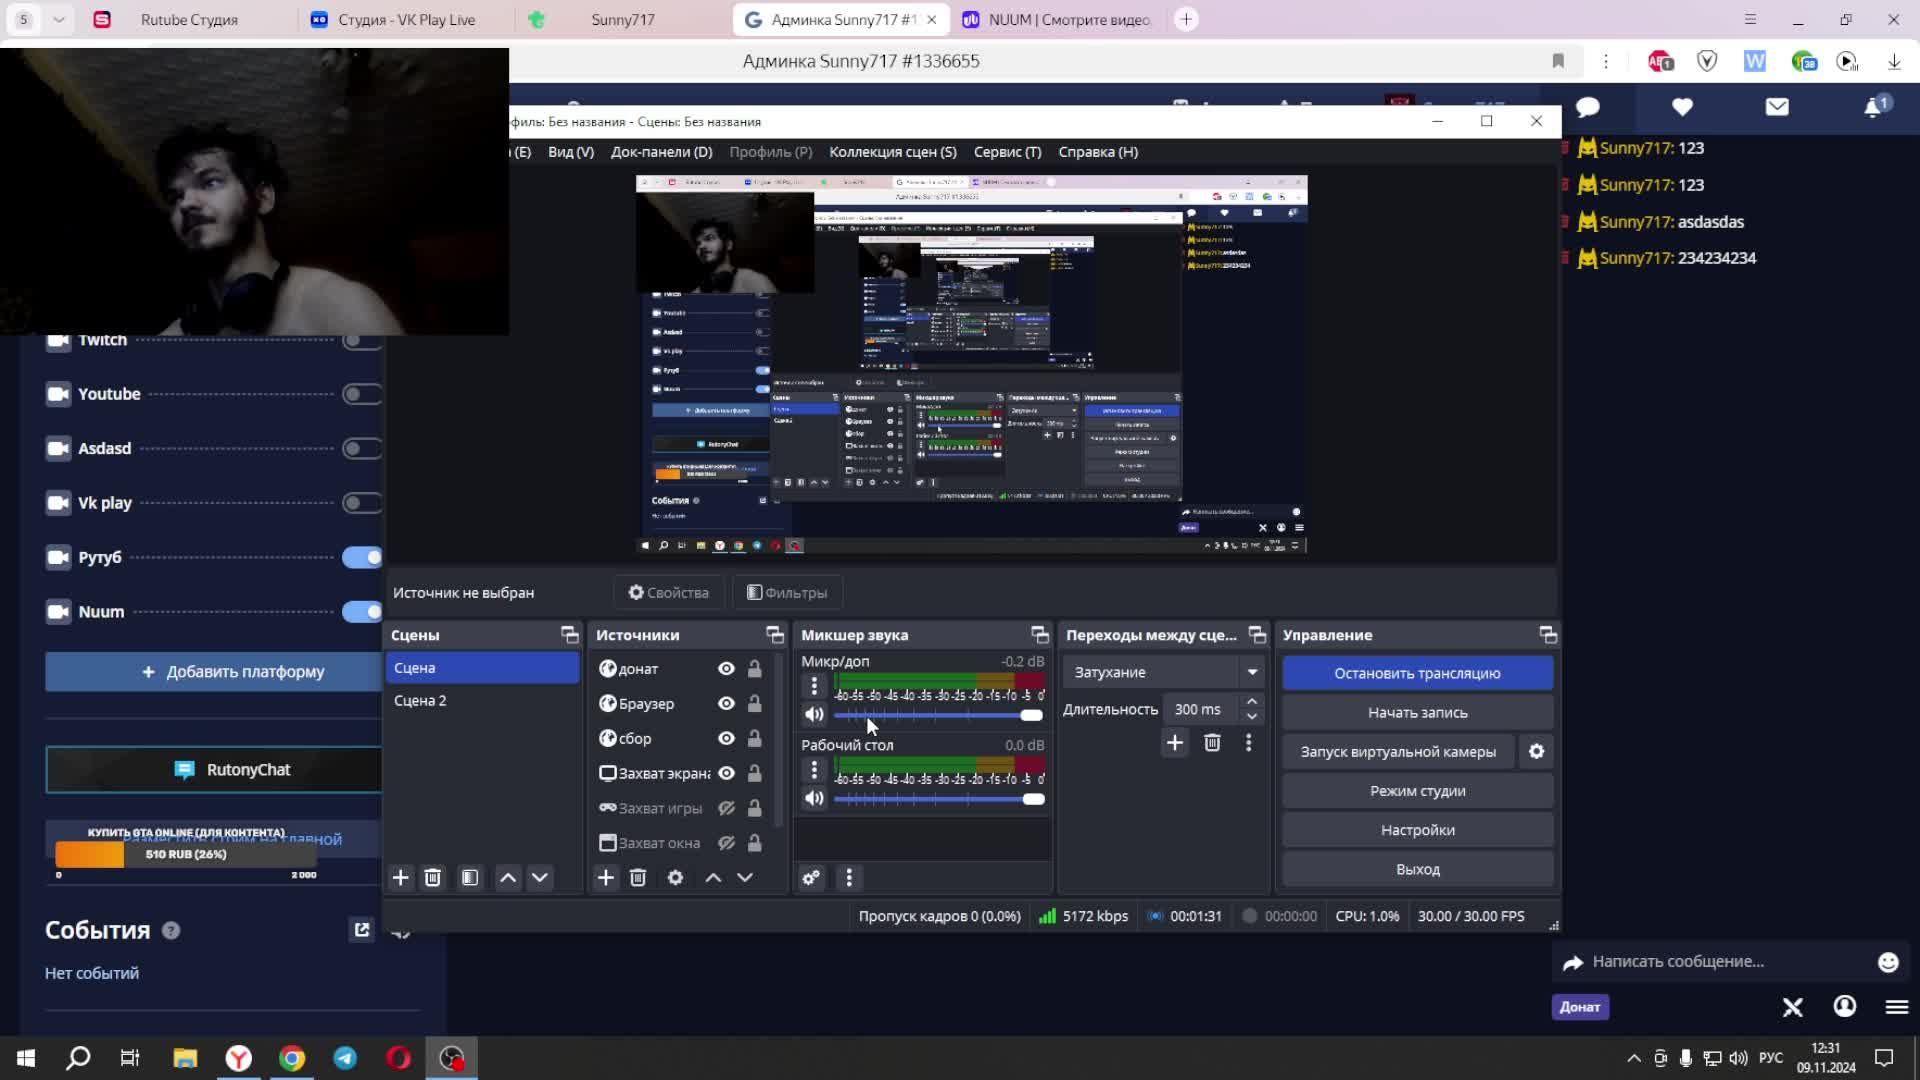Move source up arrow in Sources panel
The height and width of the screenshot is (1080, 1920).
[x=713, y=878]
